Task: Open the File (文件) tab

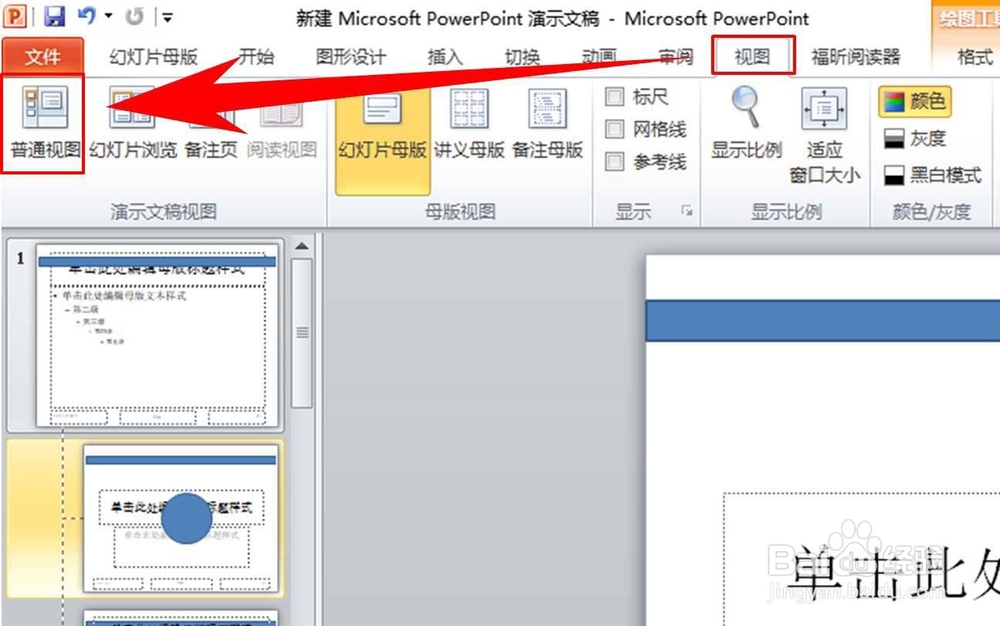Action: [x=43, y=57]
